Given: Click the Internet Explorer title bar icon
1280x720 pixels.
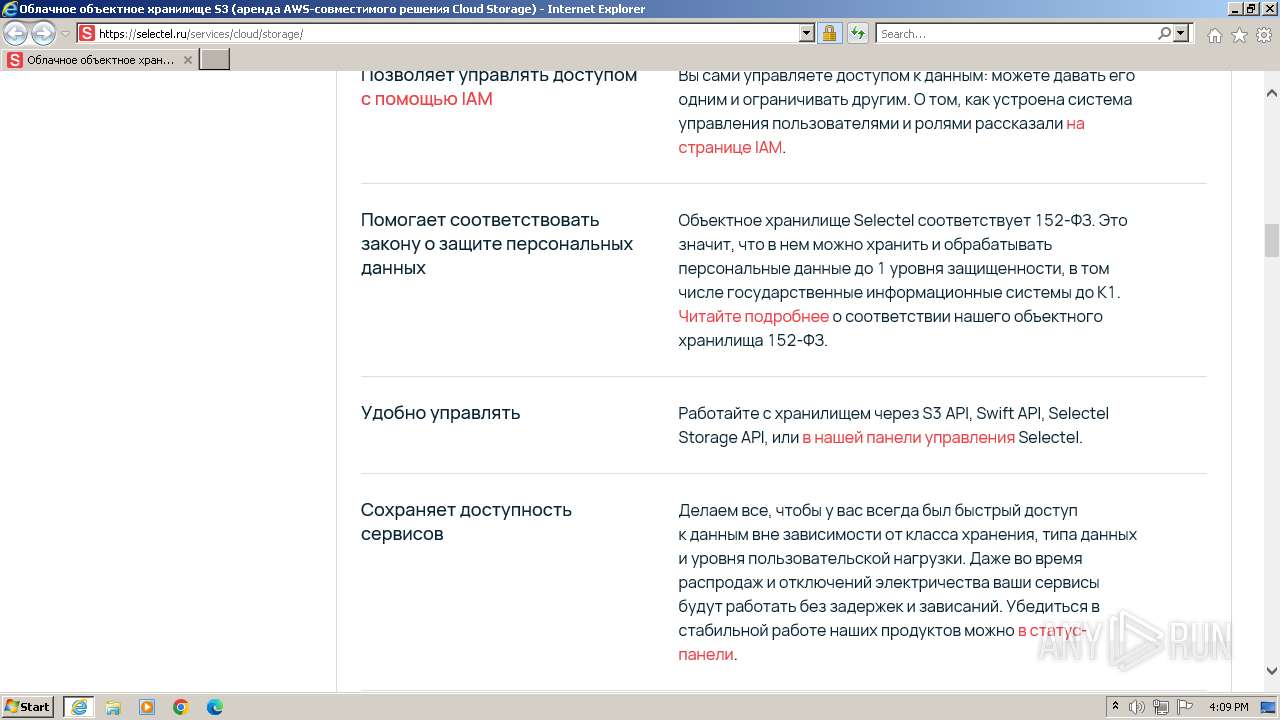Looking at the screenshot, I should pos(10,9).
